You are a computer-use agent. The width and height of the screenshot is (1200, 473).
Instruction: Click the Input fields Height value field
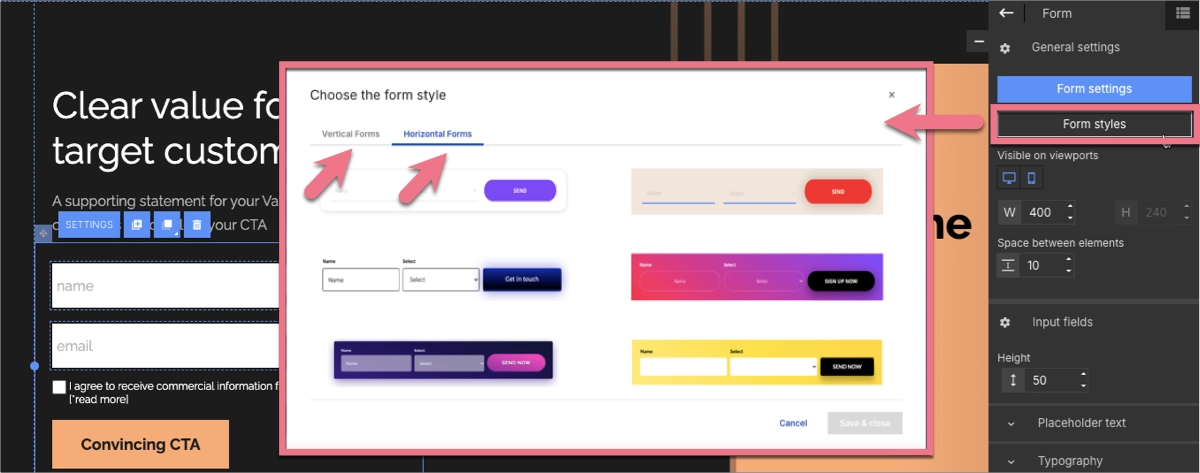(1049, 380)
